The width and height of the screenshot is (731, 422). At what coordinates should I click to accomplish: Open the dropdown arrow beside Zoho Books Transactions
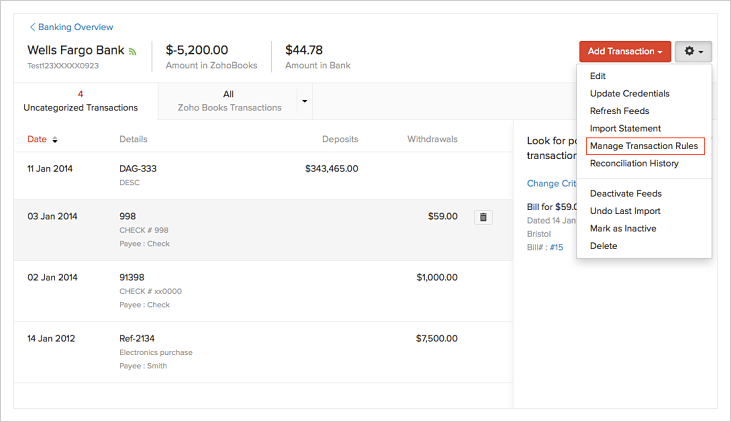304,101
